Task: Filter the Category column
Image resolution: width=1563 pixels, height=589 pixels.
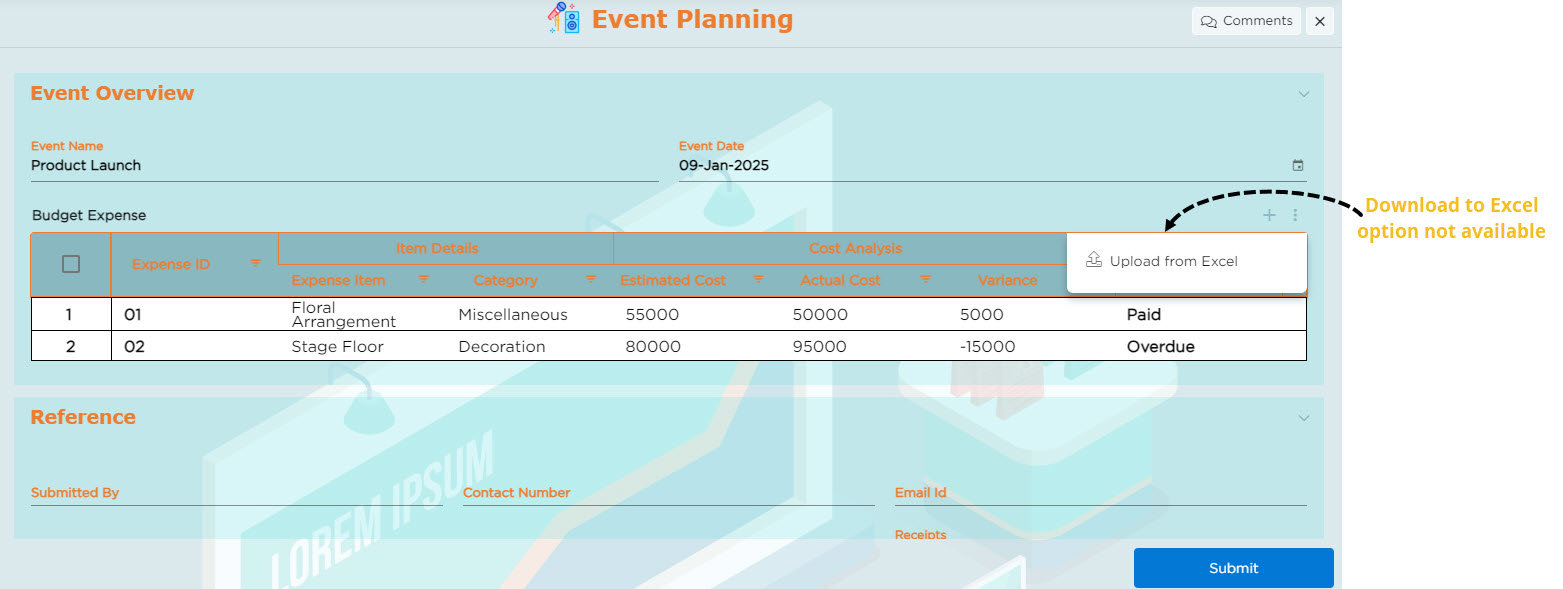Action: click(x=591, y=279)
